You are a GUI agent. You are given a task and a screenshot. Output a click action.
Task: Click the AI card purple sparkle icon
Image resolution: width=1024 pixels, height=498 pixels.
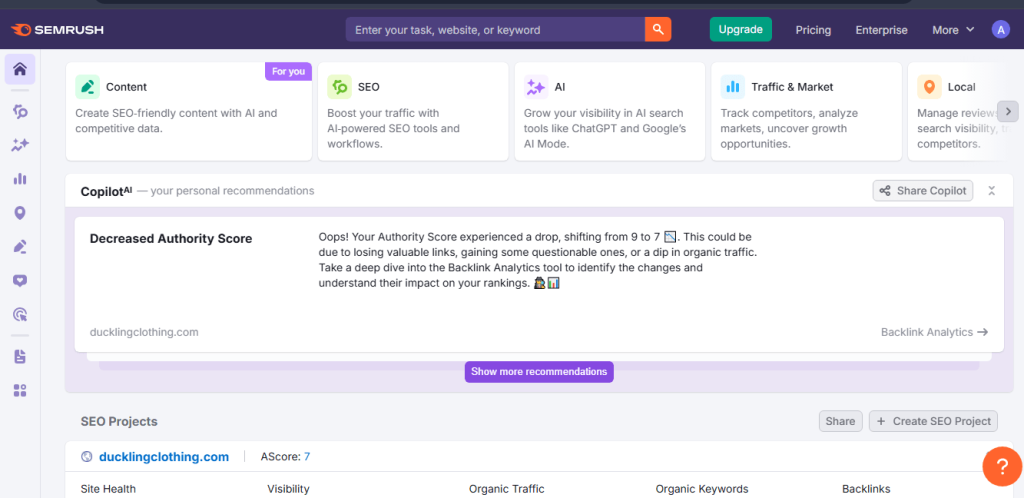coord(536,87)
